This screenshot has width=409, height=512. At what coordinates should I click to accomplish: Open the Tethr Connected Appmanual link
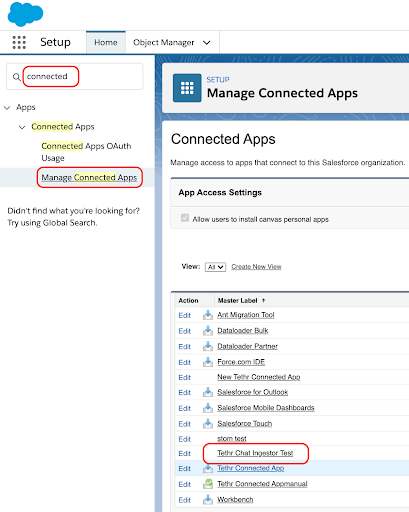pyautogui.click(x=262, y=484)
